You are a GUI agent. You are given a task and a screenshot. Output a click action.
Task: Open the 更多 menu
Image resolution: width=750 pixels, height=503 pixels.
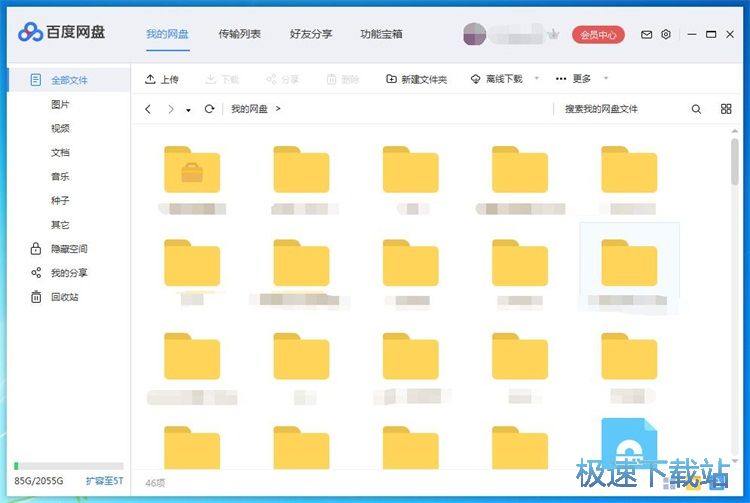point(573,78)
